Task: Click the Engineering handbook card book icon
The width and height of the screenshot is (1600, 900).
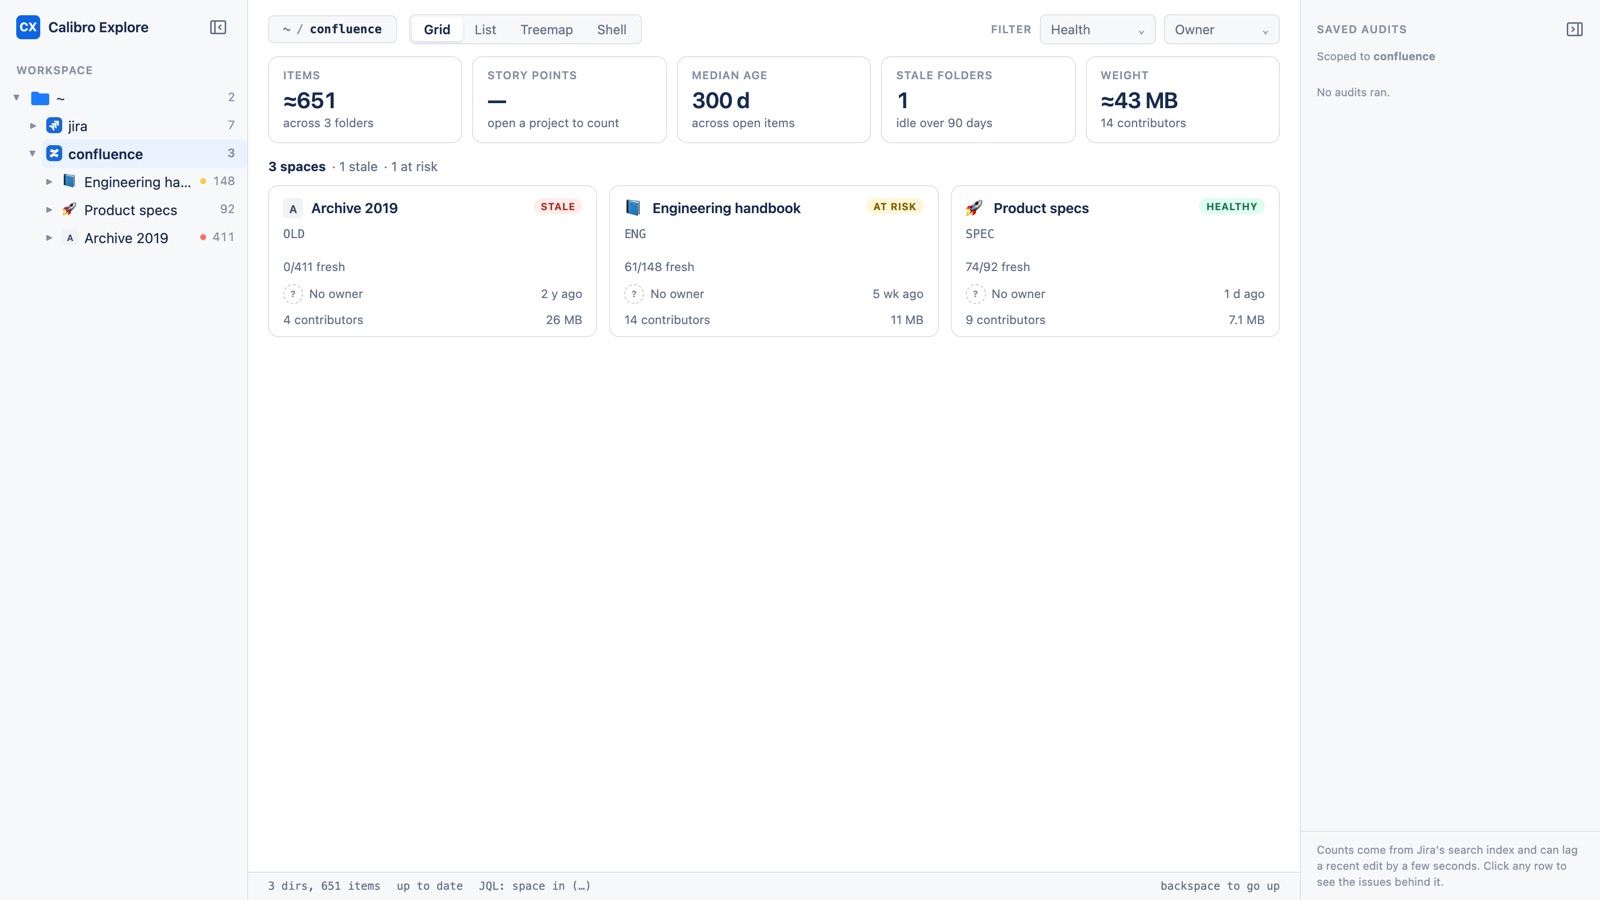Action: (633, 207)
